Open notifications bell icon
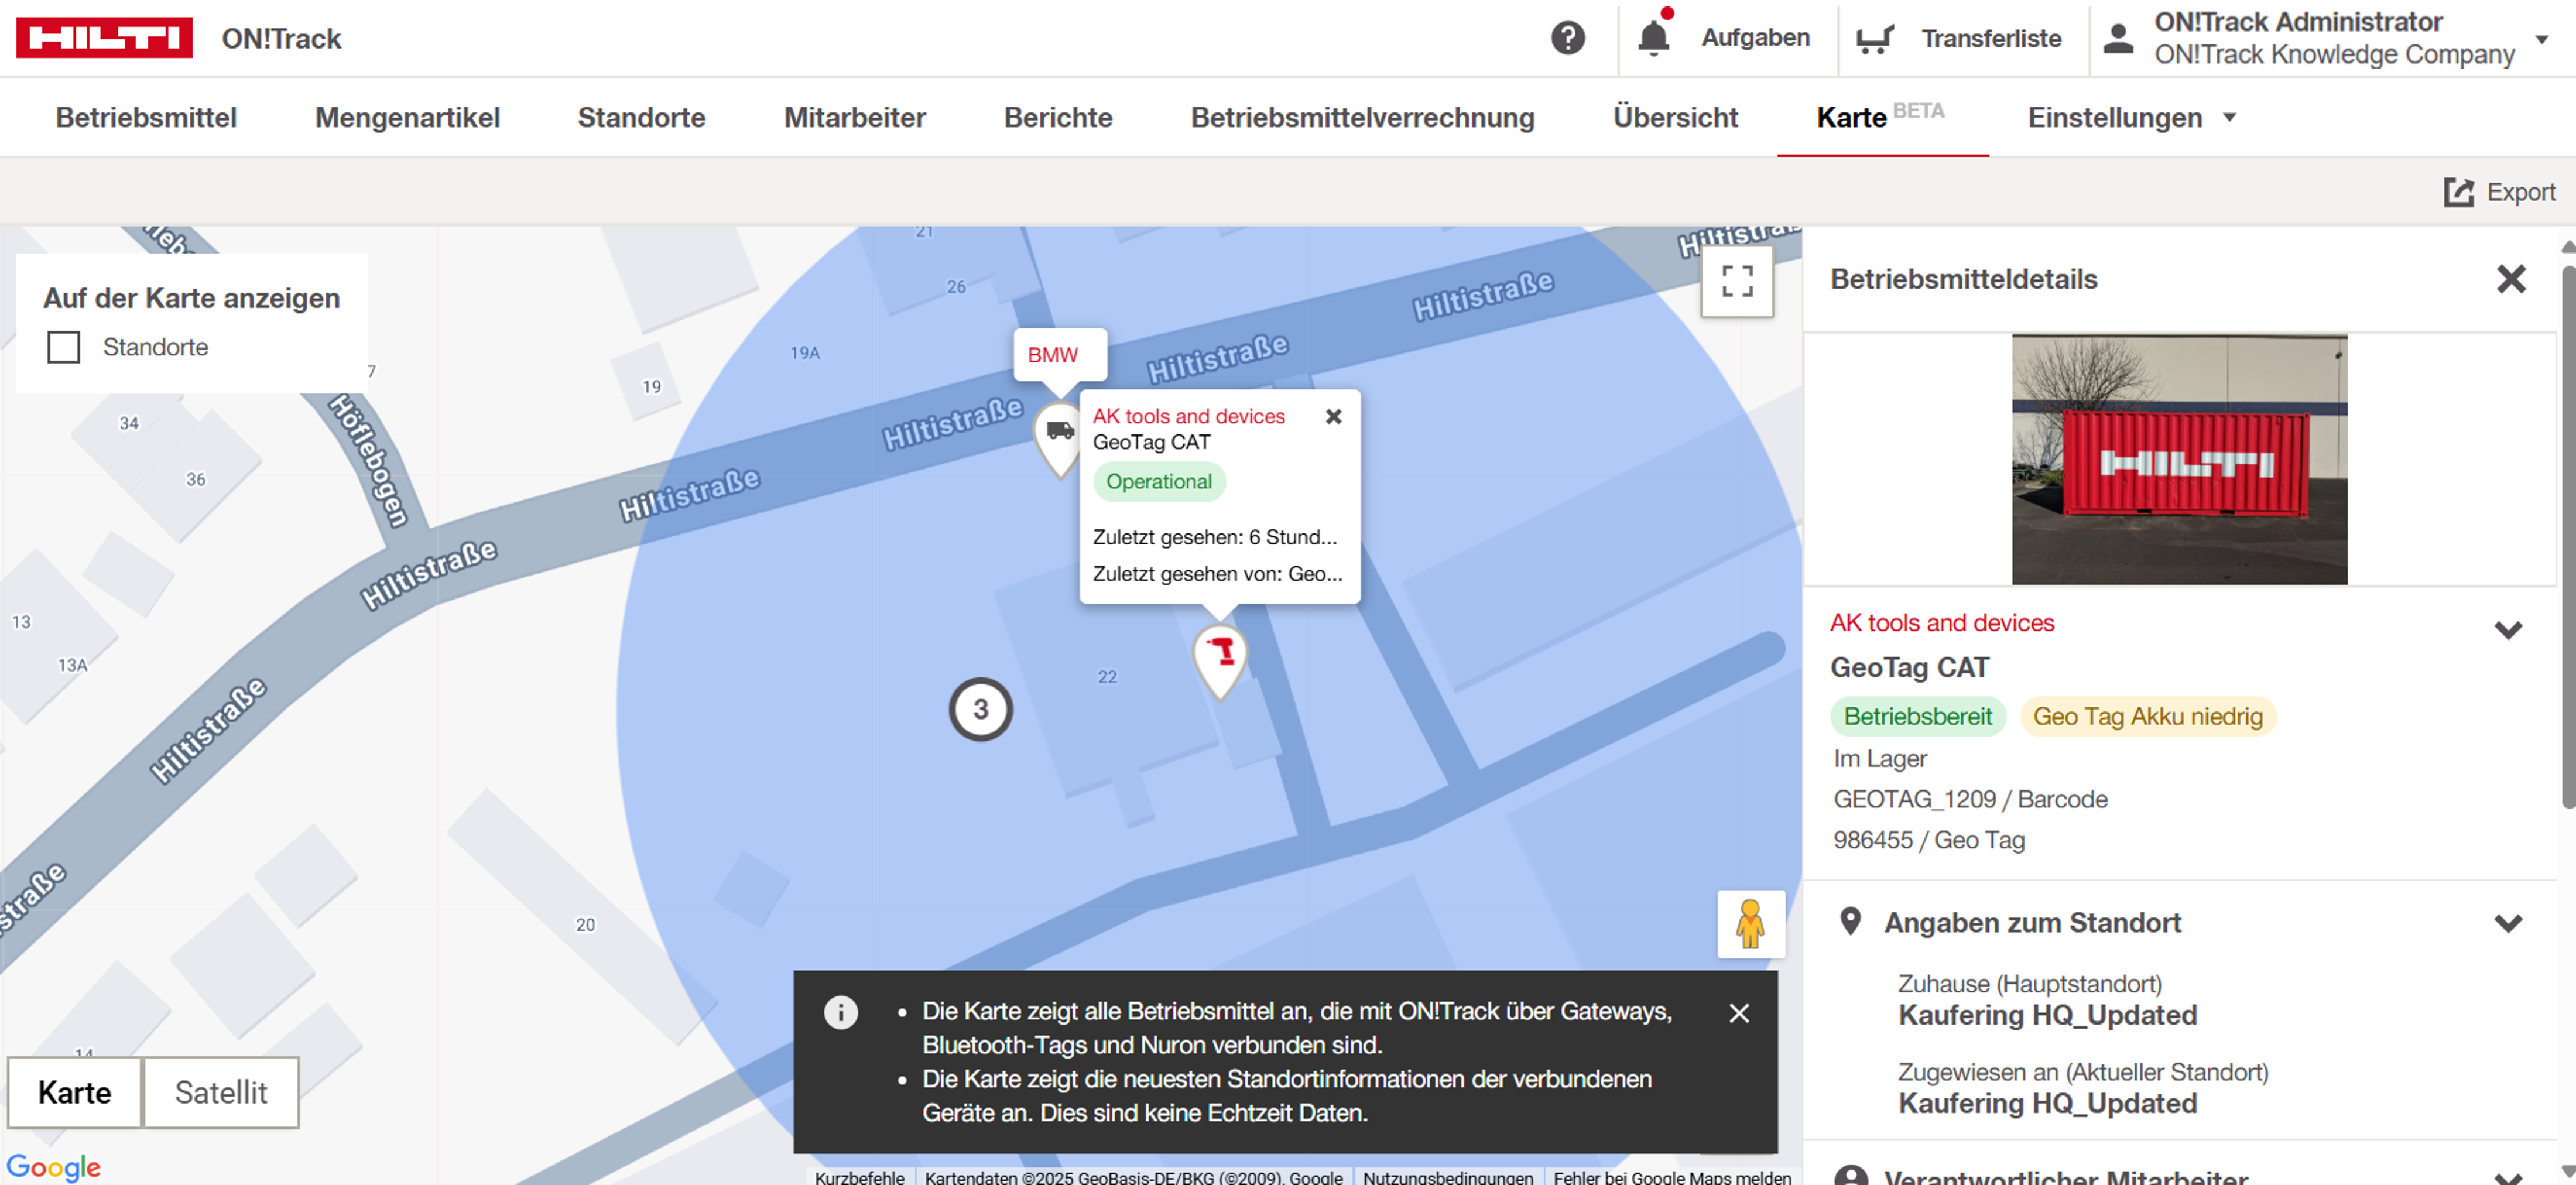Screen dimensions: 2576x1185 point(1653,38)
